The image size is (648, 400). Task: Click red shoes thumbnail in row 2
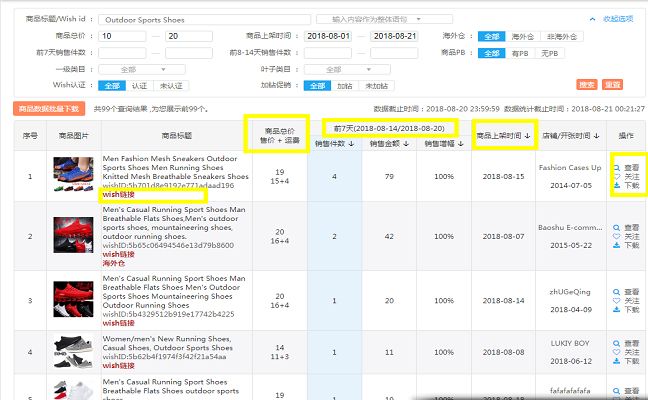[x=74, y=235]
